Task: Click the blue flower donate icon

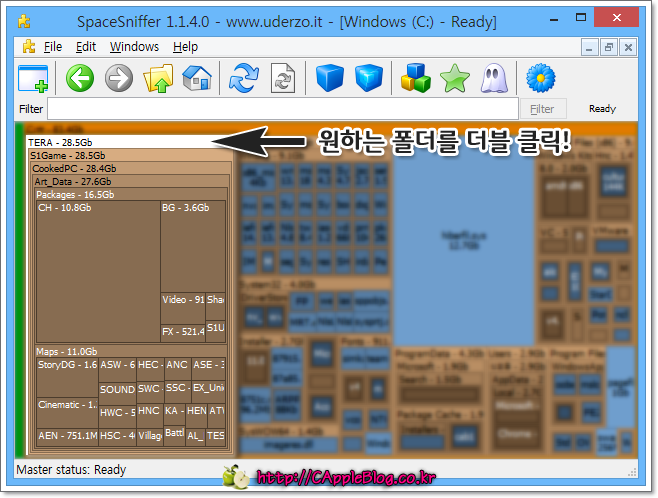Action: click(540, 78)
